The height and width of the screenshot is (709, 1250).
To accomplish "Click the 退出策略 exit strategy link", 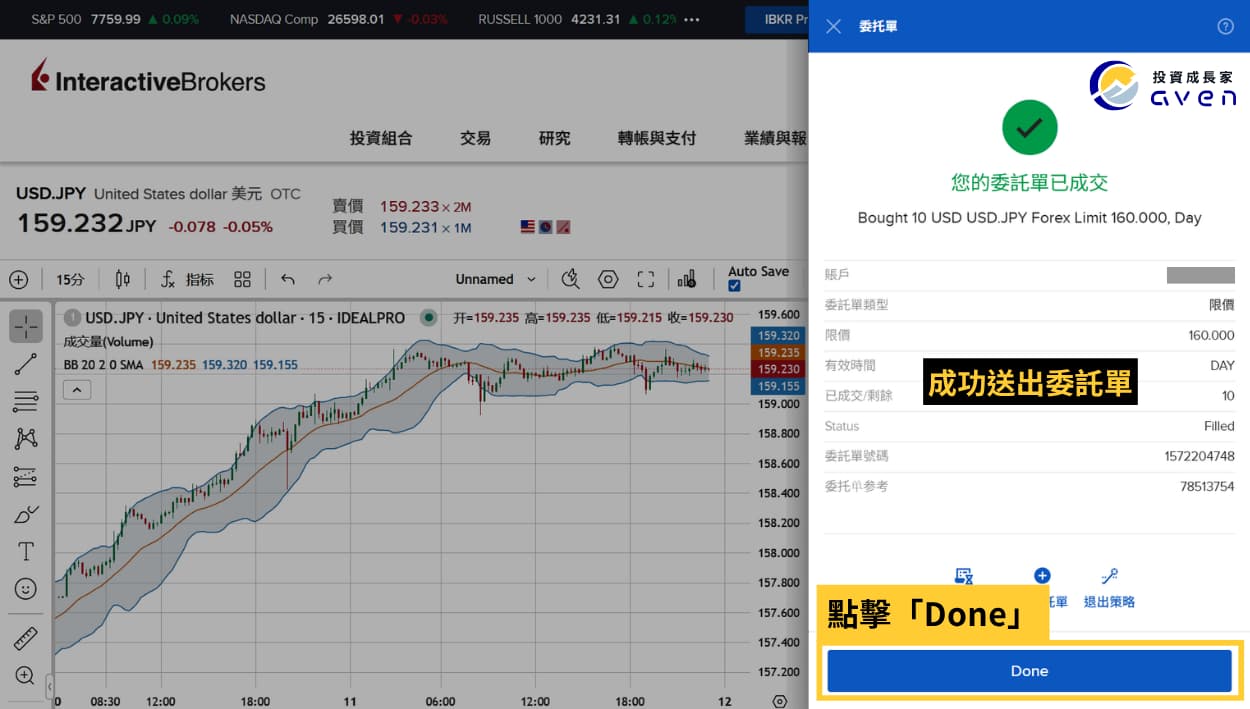I will [x=1109, y=602].
